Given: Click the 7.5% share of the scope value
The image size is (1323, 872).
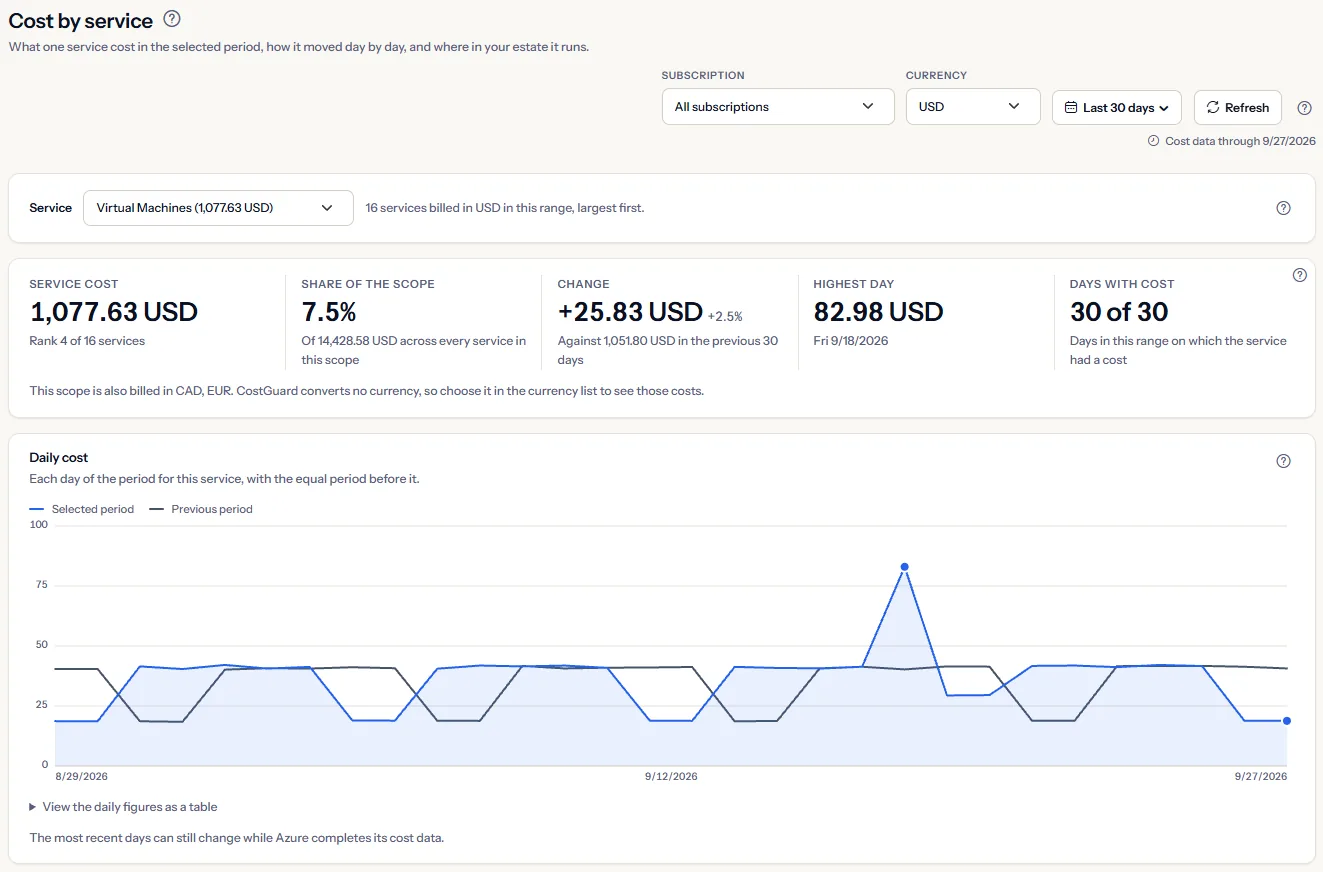Looking at the screenshot, I should coord(329,312).
